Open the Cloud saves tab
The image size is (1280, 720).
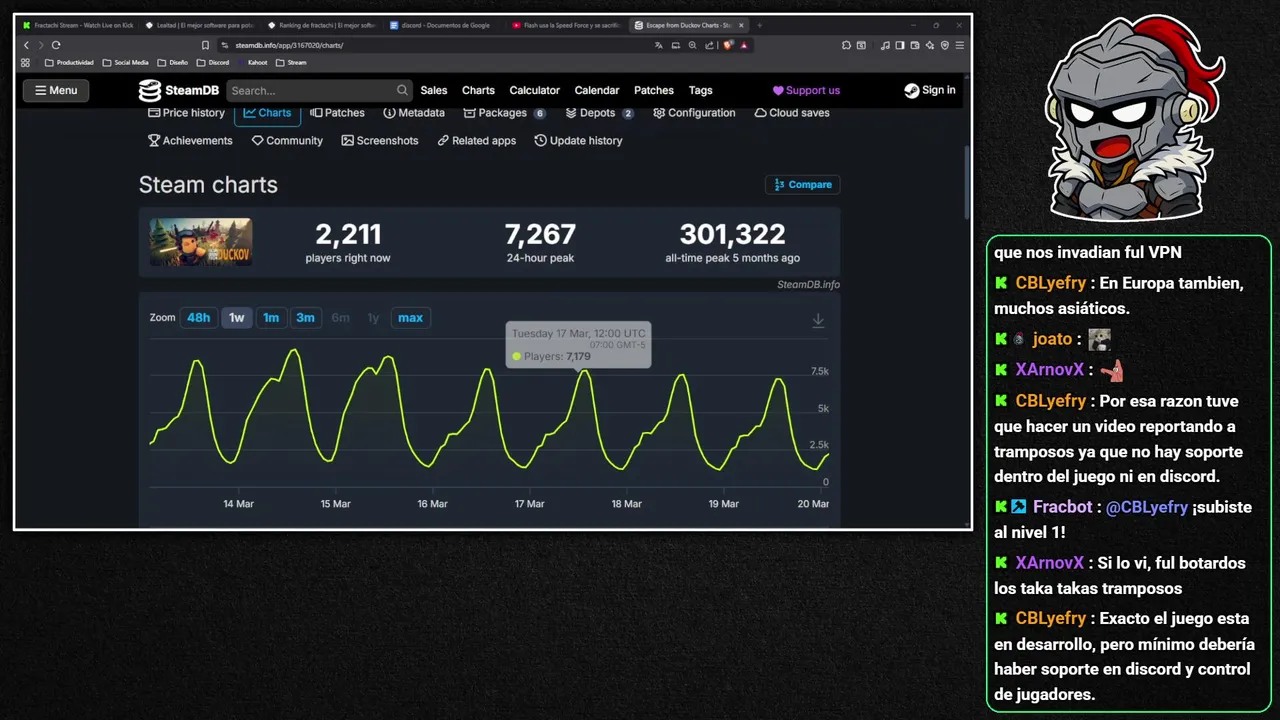(792, 113)
